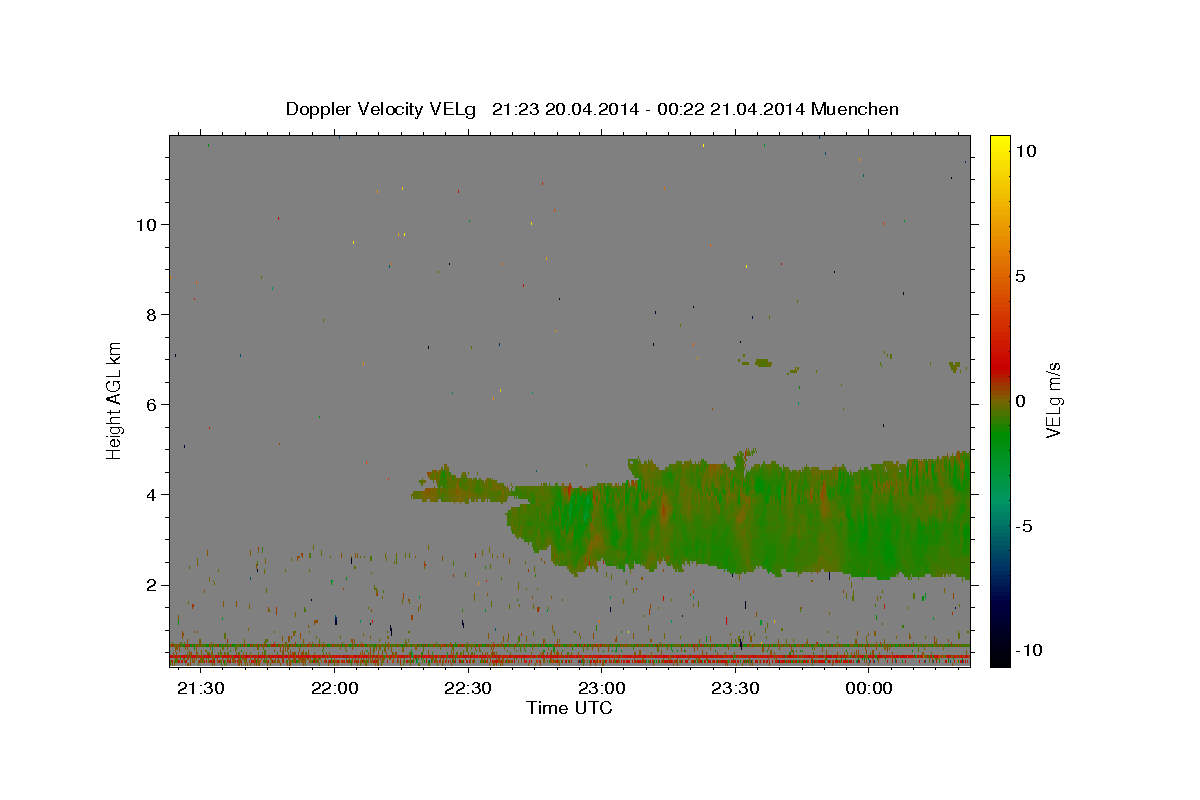
Task: Click the 00:00 time tick label
Action: (869, 689)
